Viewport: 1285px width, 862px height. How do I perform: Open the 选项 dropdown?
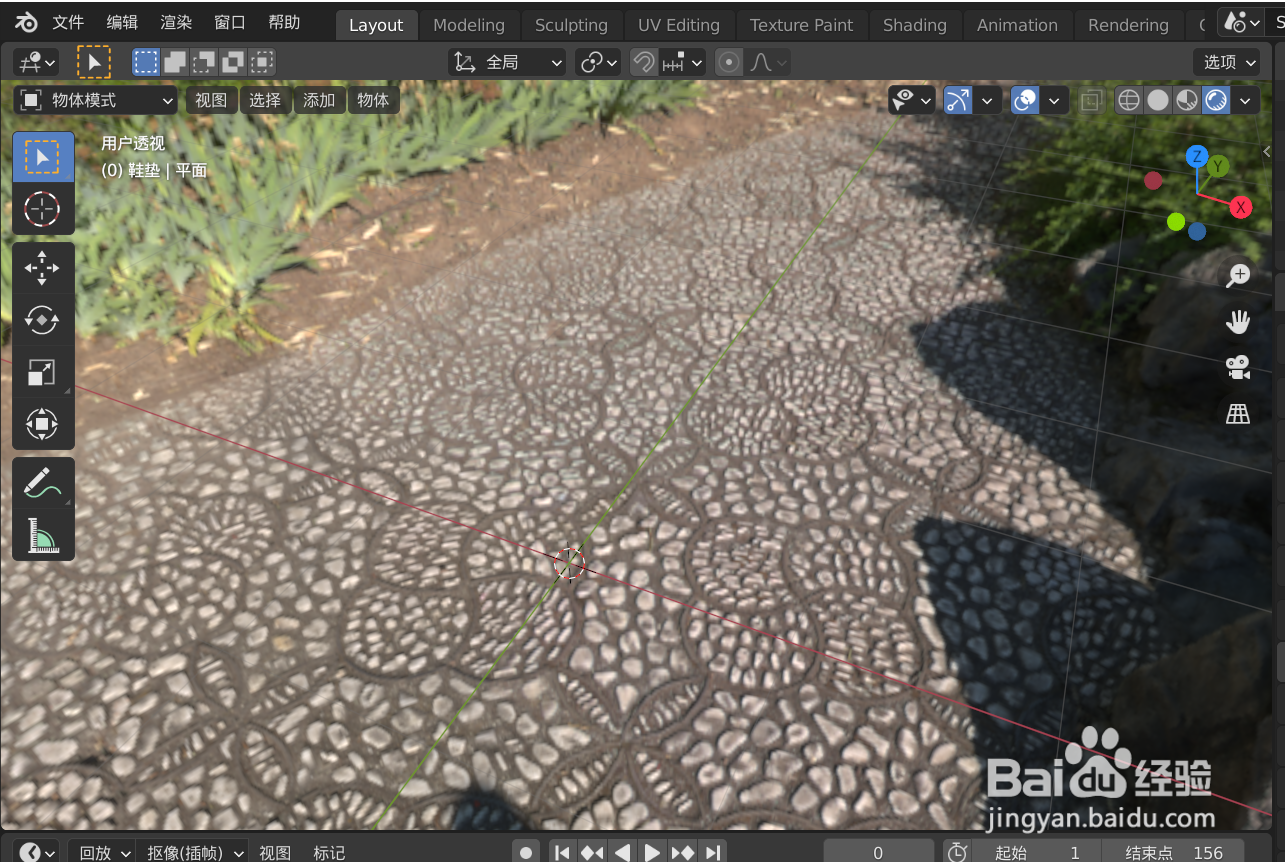[1227, 62]
